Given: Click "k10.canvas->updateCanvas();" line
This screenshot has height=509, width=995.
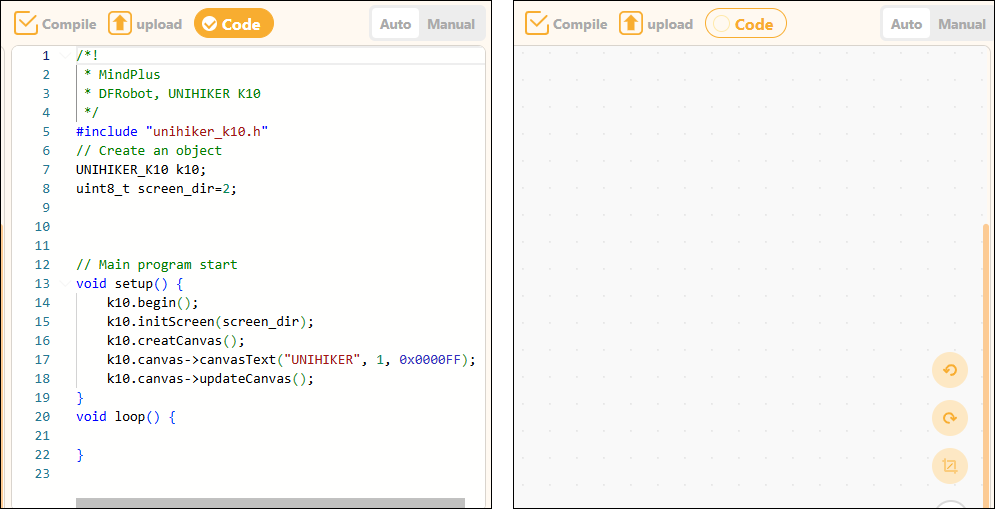Looking at the screenshot, I should tap(211, 379).
